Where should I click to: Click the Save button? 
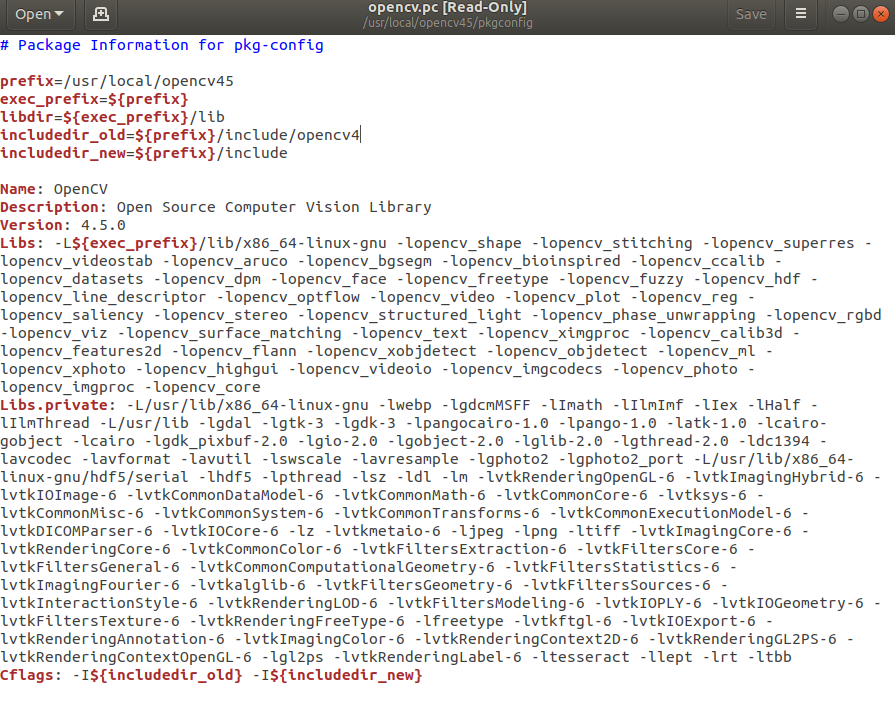(751, 14)
